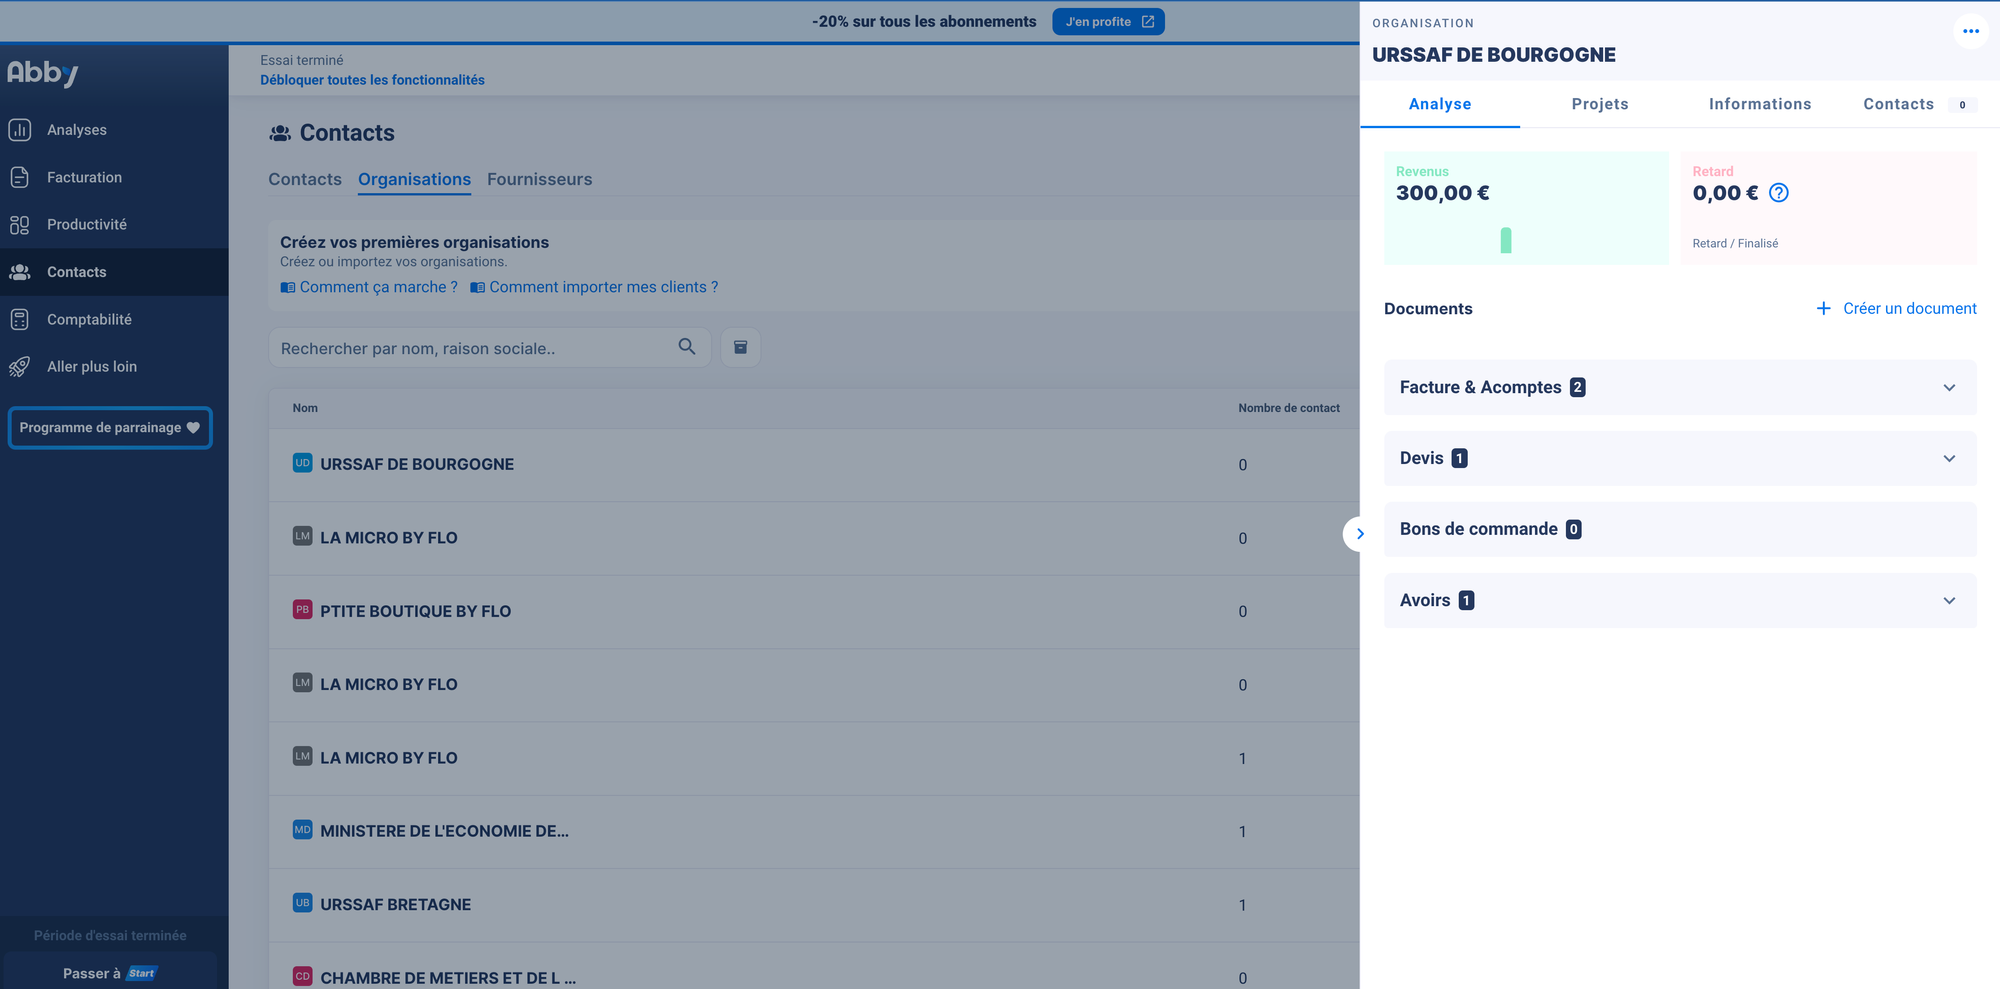Select the Organisations sub-tab
This screenshot has width=2000, height=989.
(x=414, y=180)
